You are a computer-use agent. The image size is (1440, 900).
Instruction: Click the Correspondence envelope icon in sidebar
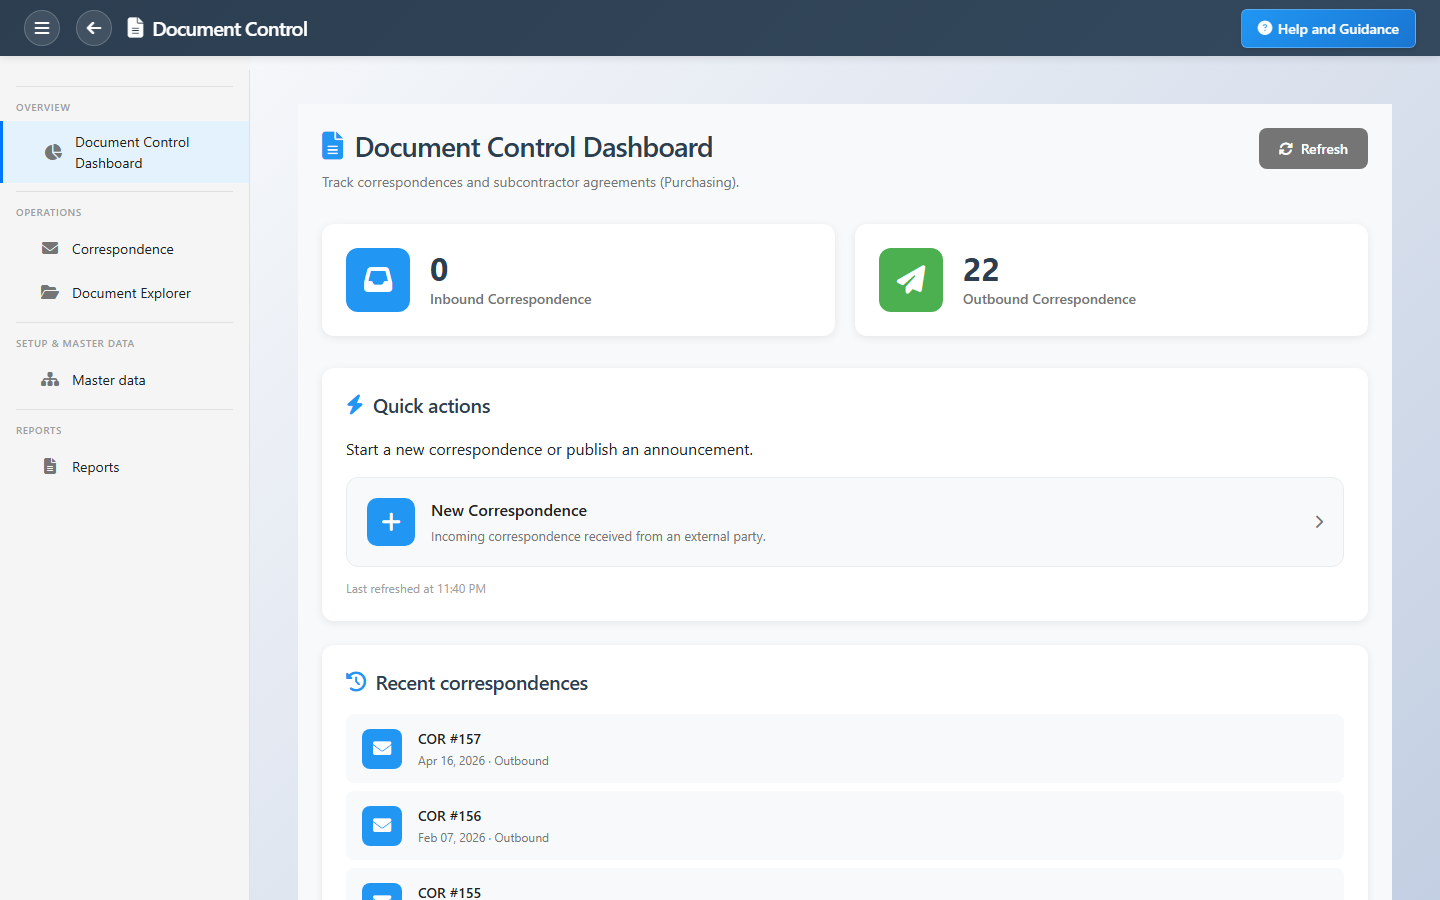[x=50, y=248]
